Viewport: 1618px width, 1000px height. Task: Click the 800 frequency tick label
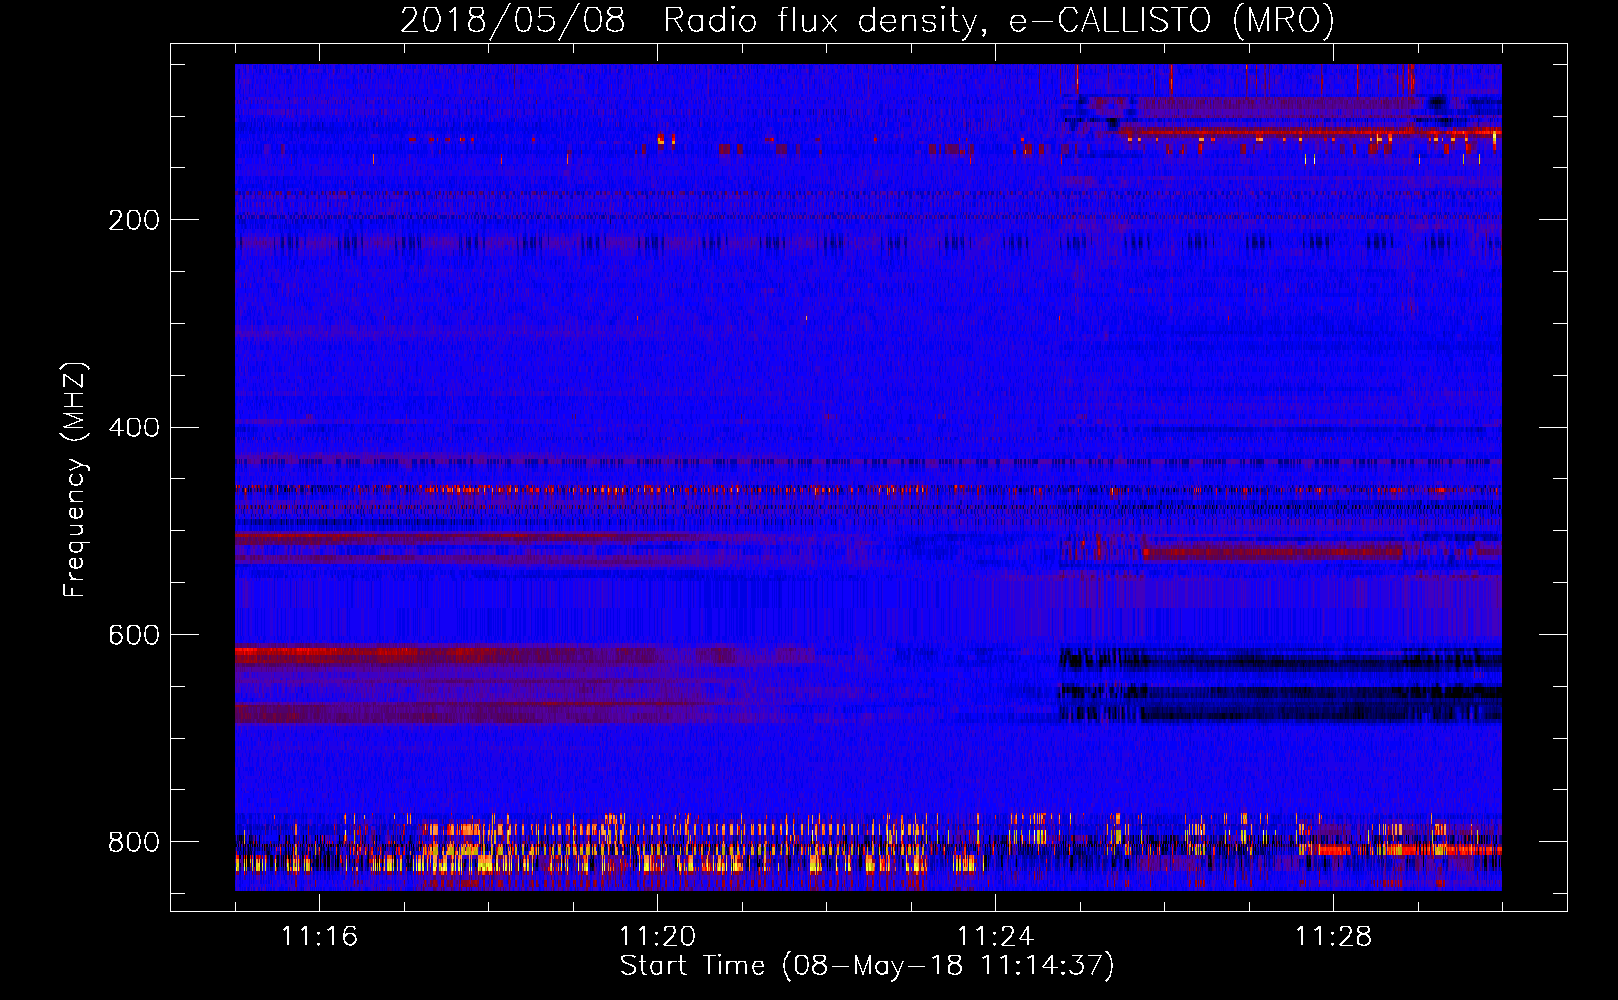(134, 842)
